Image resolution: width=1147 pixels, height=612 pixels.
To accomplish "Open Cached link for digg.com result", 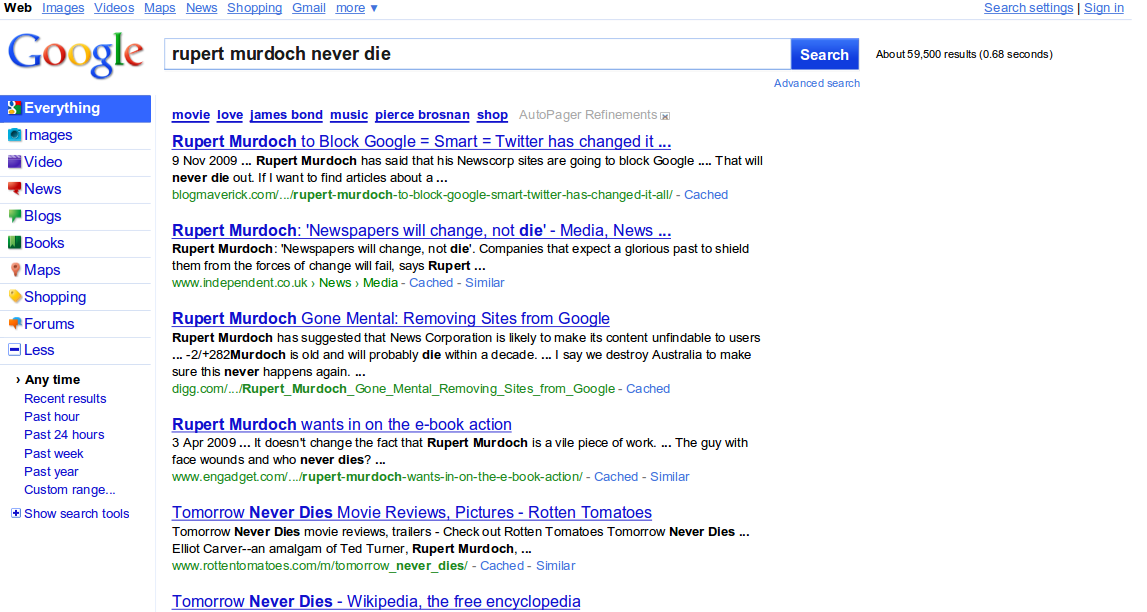I will click(x=647, y=389).
